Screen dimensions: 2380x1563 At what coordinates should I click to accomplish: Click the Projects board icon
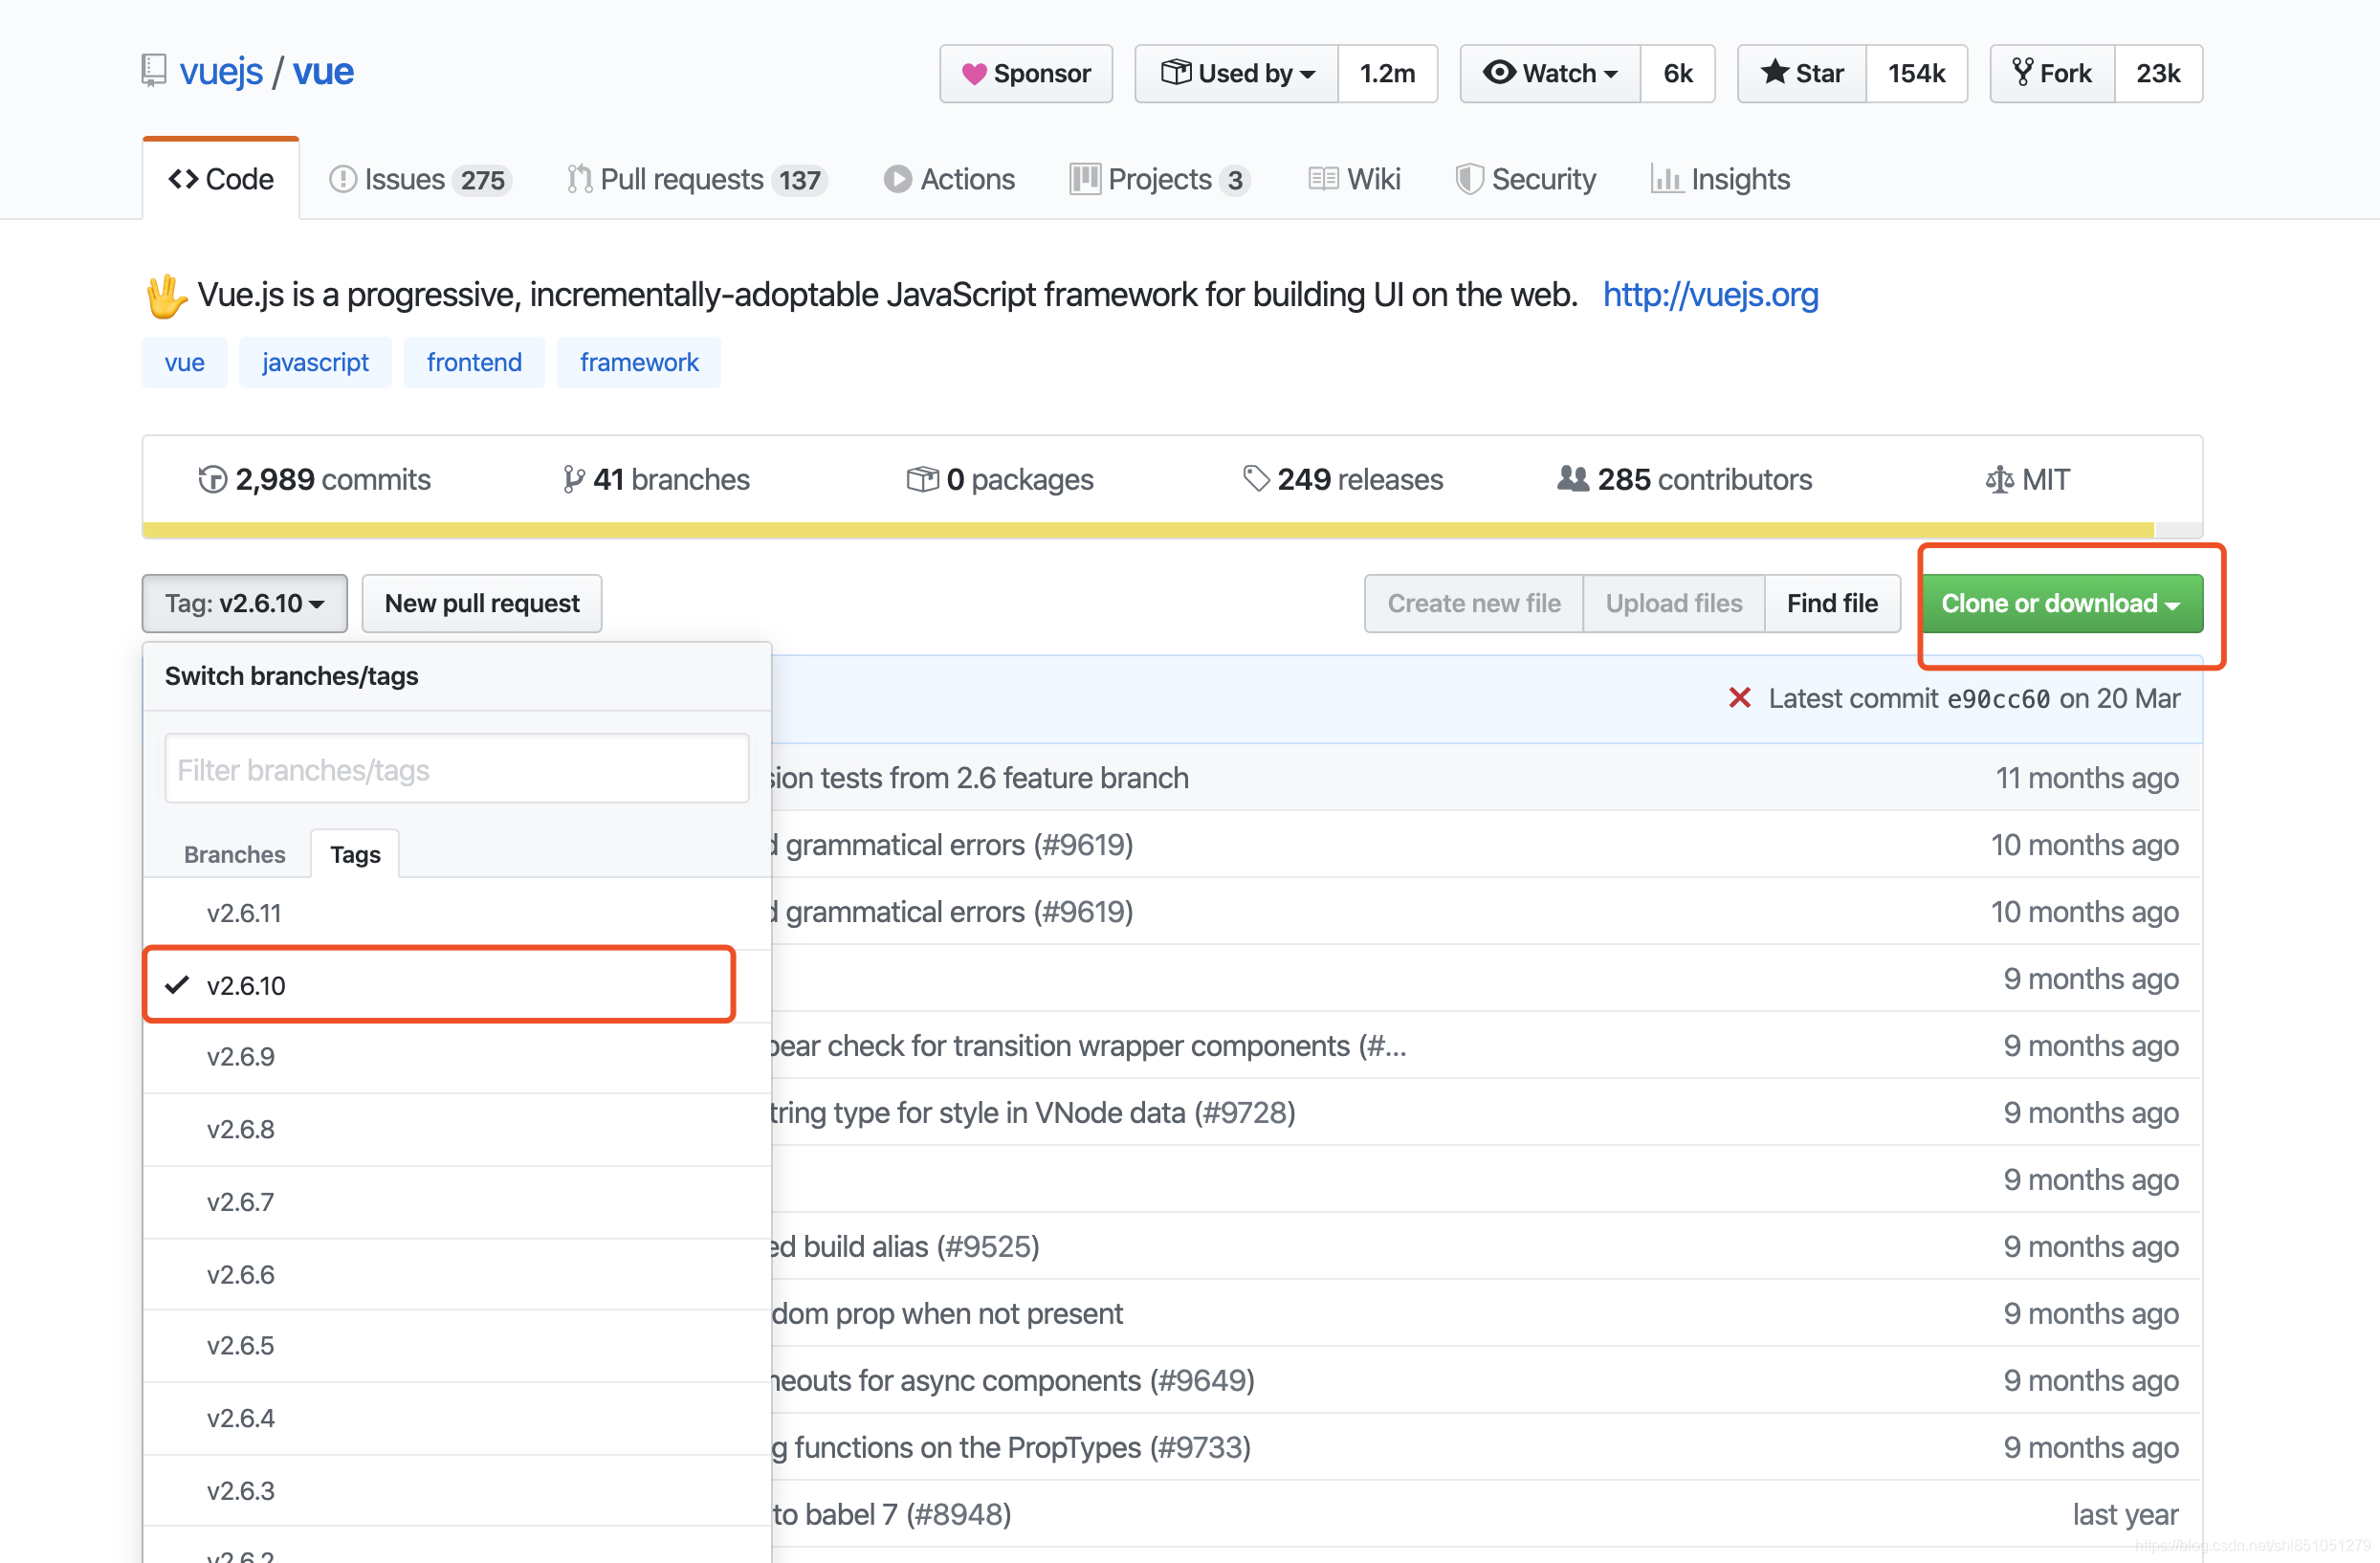pyautogui.click(x=1085, y=179)
